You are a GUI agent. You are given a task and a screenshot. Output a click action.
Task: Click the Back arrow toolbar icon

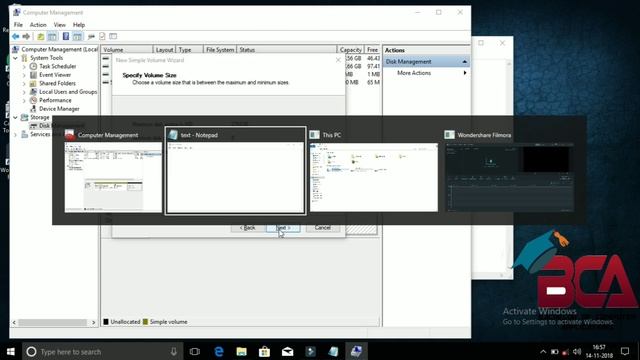tap(16, 37)
